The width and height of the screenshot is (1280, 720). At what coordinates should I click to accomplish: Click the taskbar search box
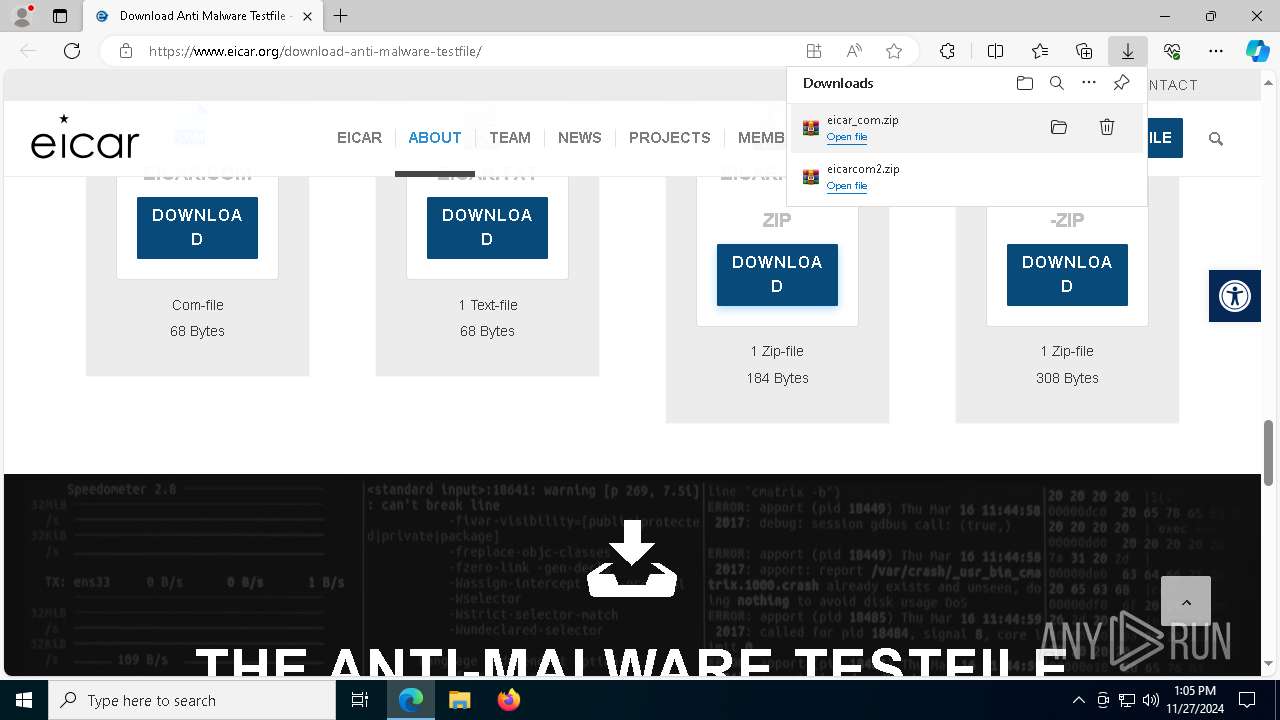click(192, 700)
